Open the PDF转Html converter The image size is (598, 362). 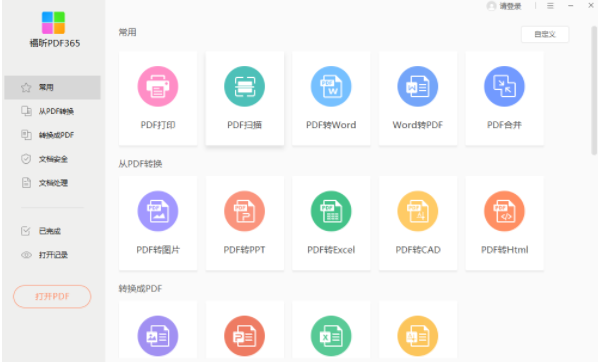pyautogui.click(x=504, y=223)
